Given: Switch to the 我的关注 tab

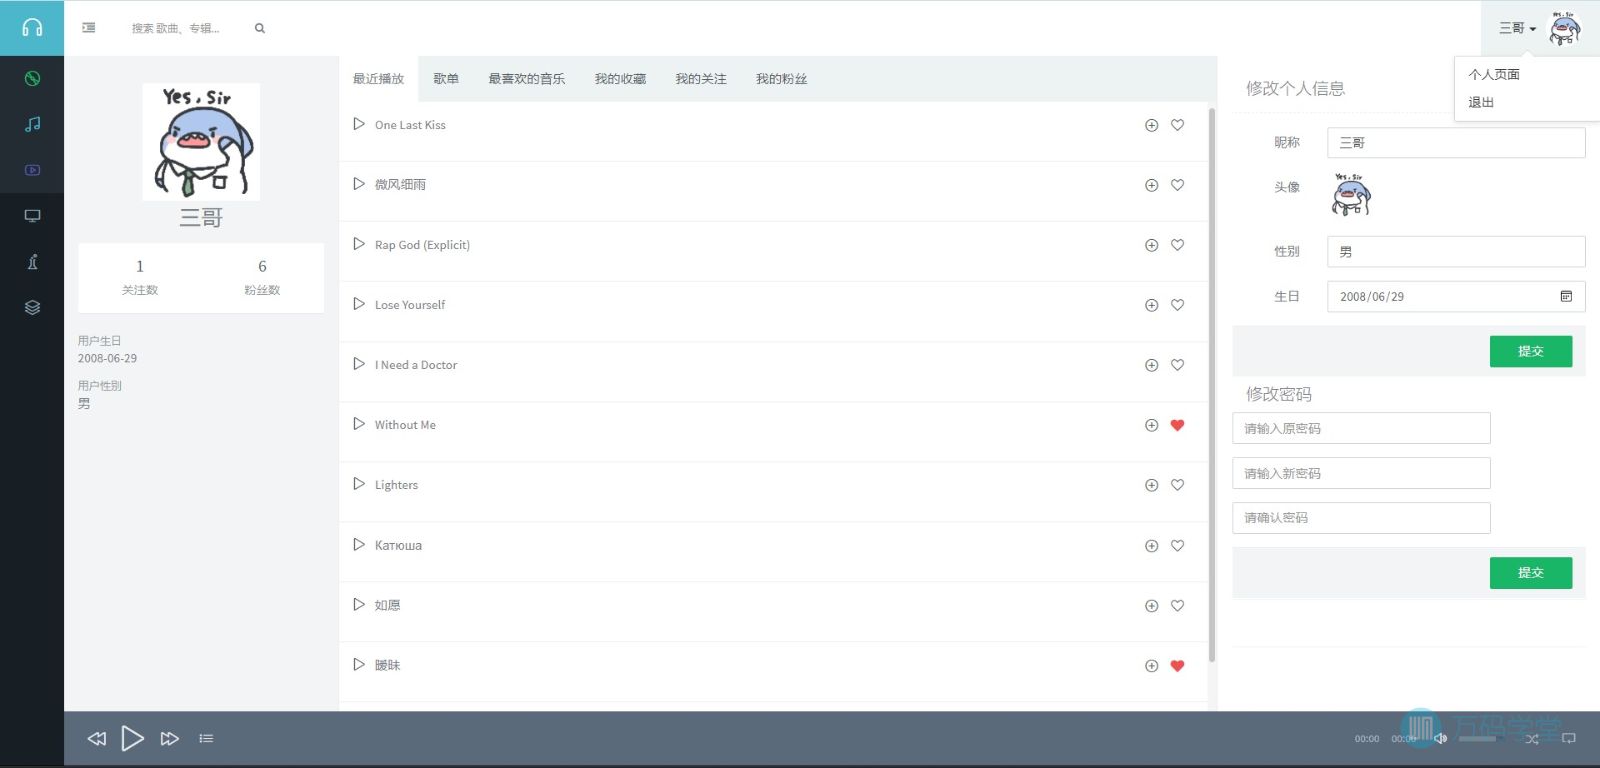Looking at the screenshot, I should [701, 79].
